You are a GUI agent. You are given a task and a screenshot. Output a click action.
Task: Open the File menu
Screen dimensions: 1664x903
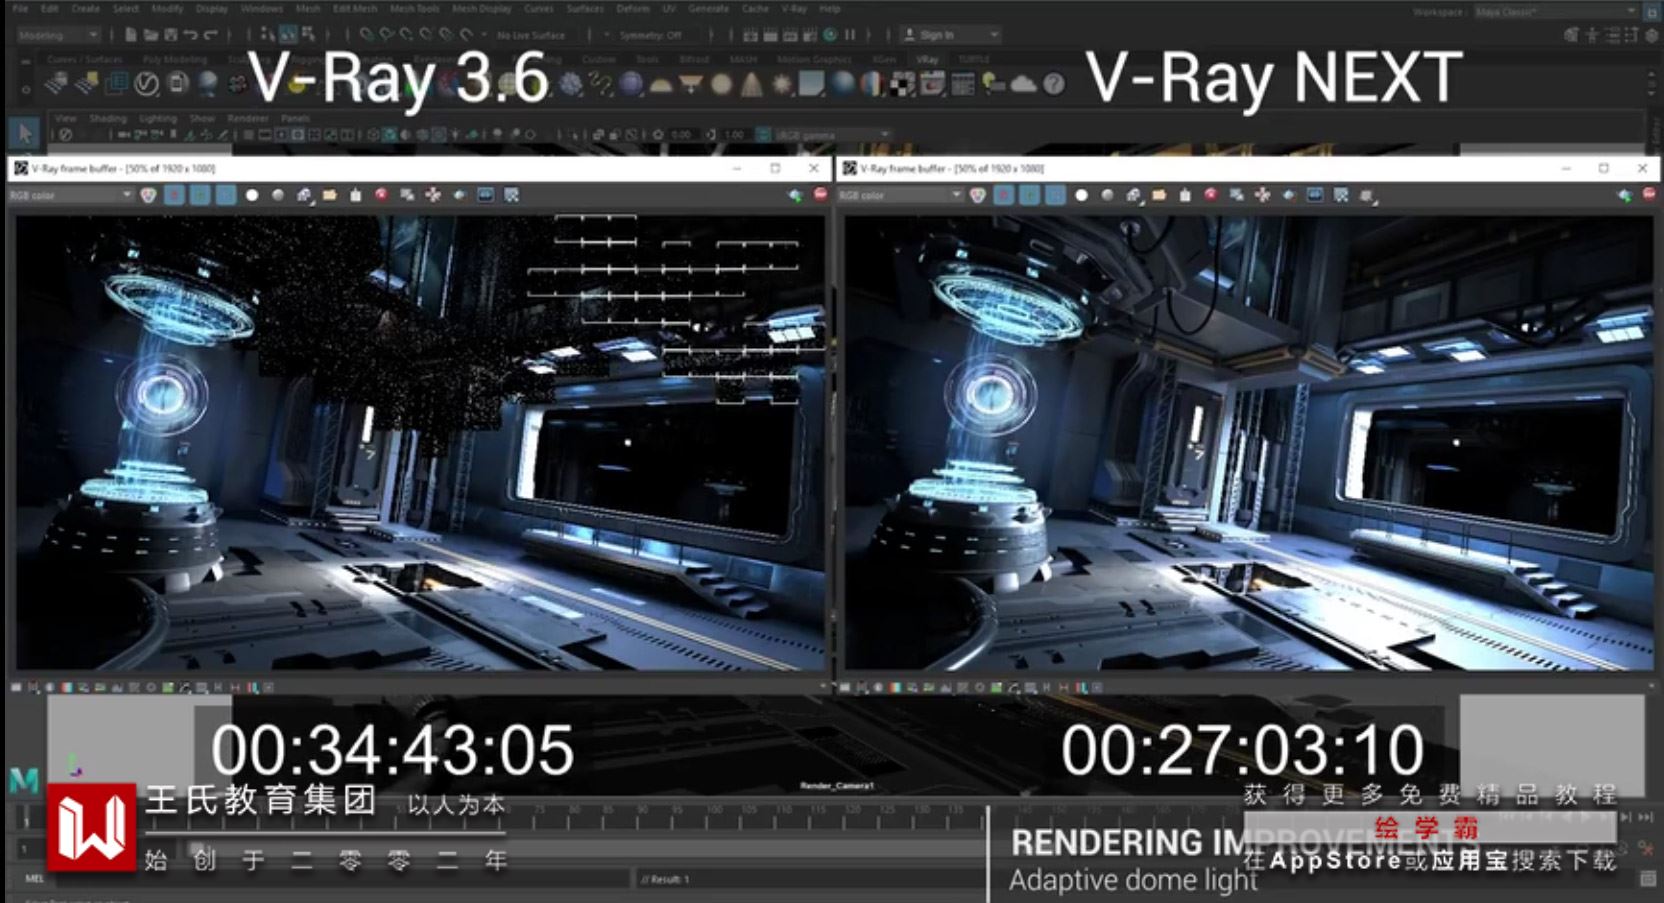point(20,9)
